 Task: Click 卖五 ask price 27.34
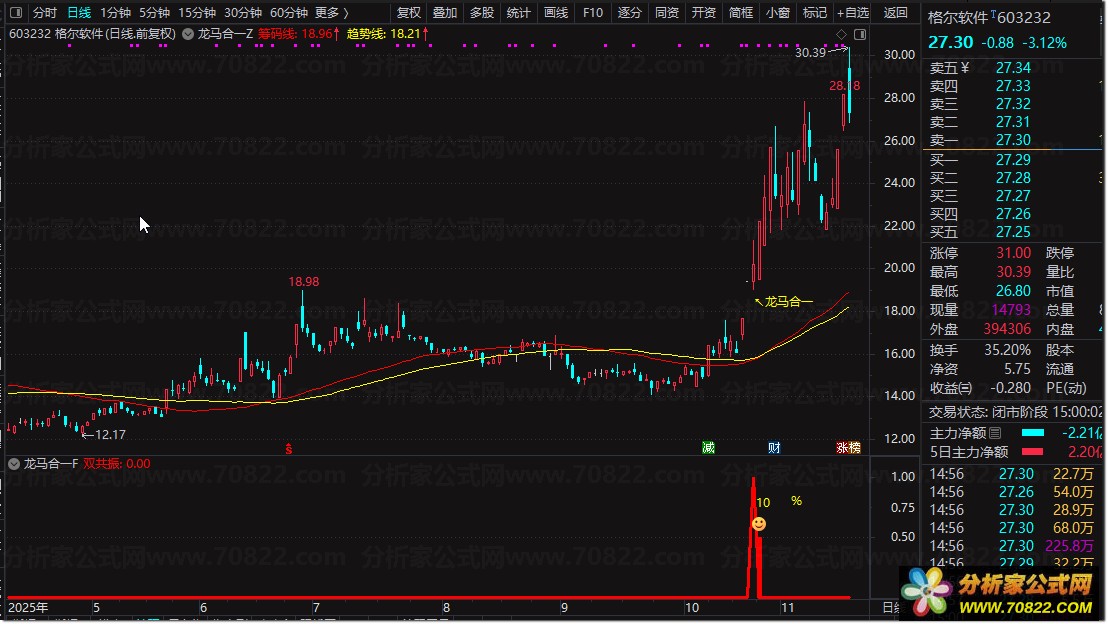(1014, 68)
